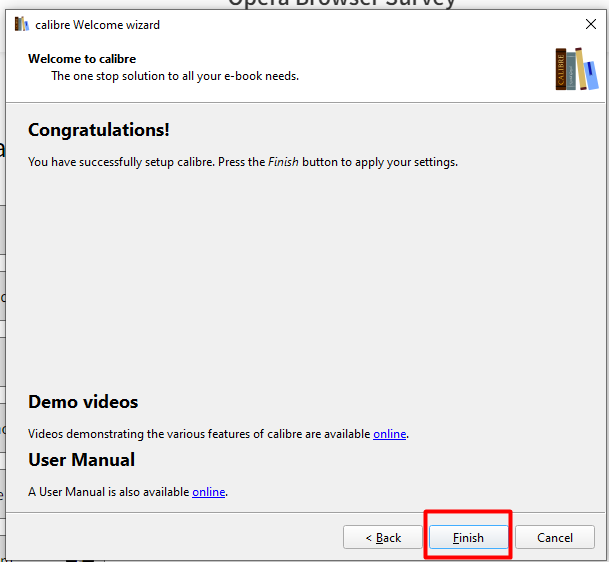The image size is (609, 562).
Task: Click the User Manual heading
Action: point(82,460)
